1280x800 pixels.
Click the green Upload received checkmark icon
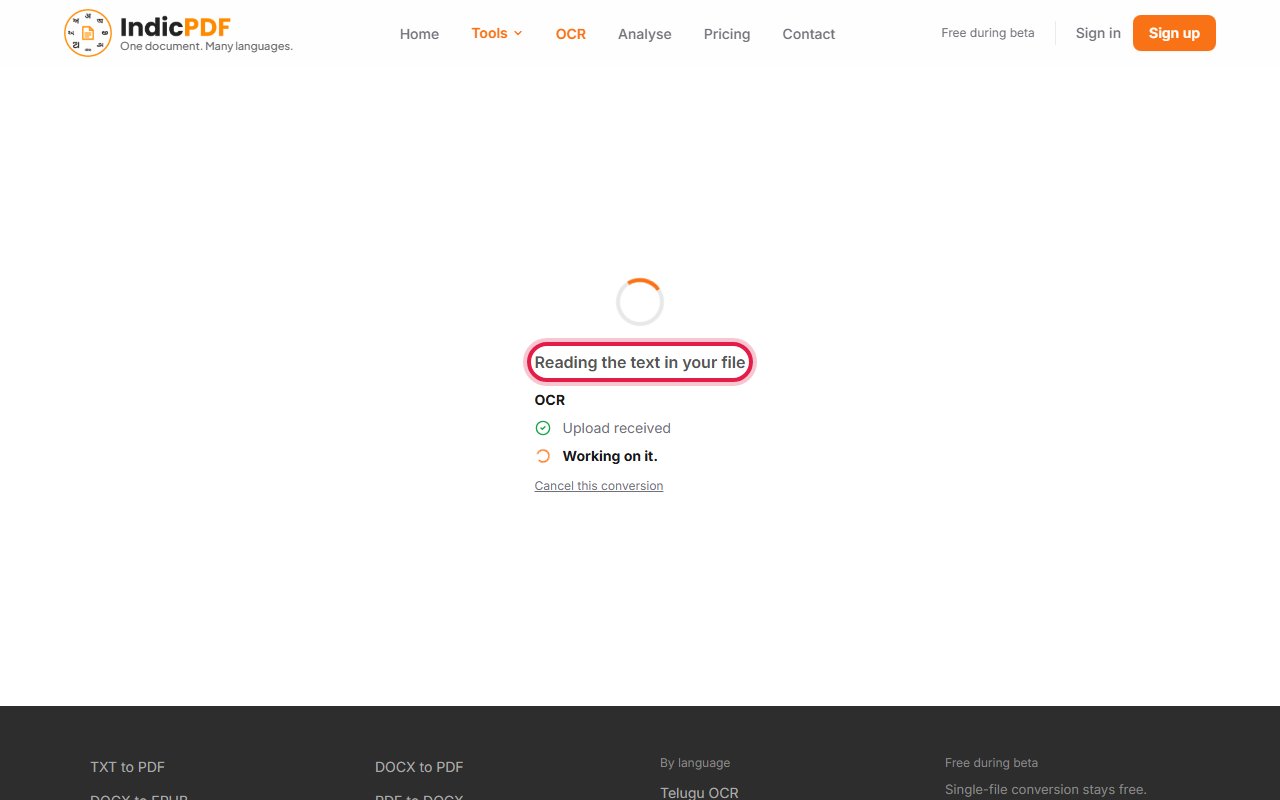[543, 428]
